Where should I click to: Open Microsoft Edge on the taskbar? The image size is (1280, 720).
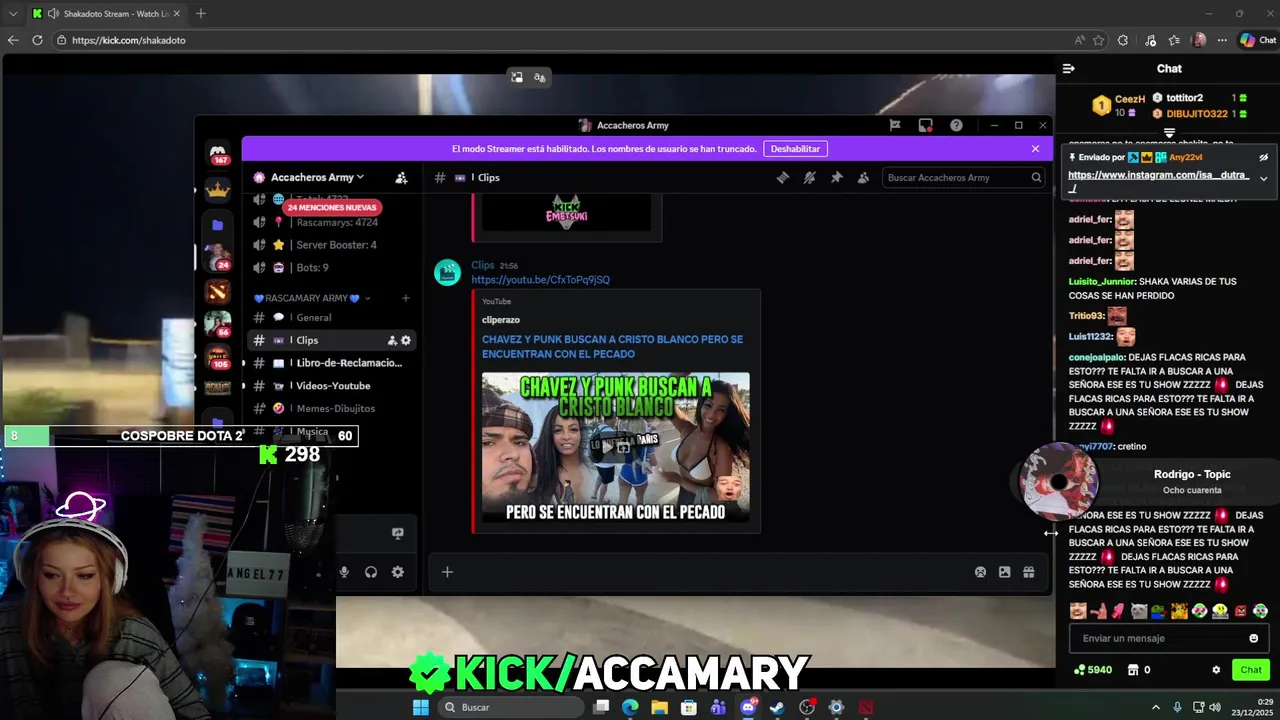point(630,707)
